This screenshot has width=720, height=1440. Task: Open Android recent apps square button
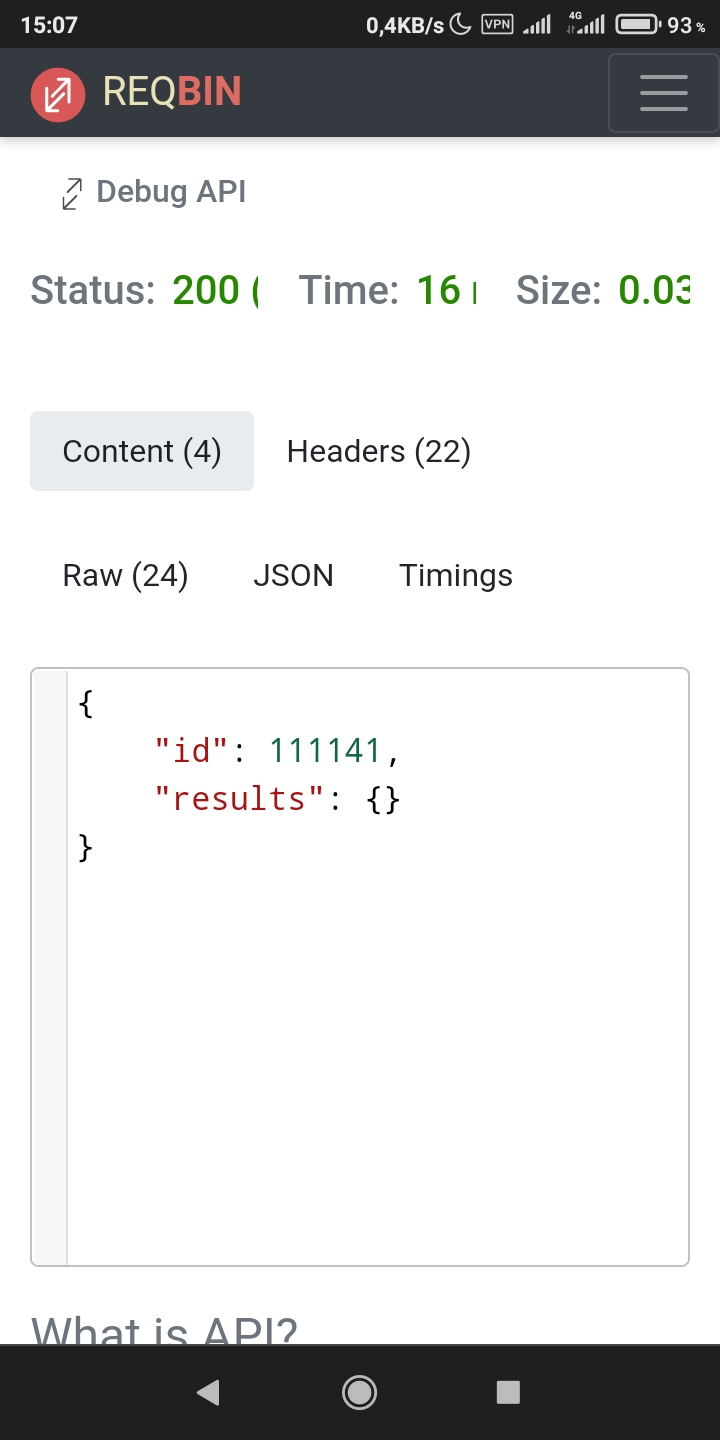[x=508, y=1392]
